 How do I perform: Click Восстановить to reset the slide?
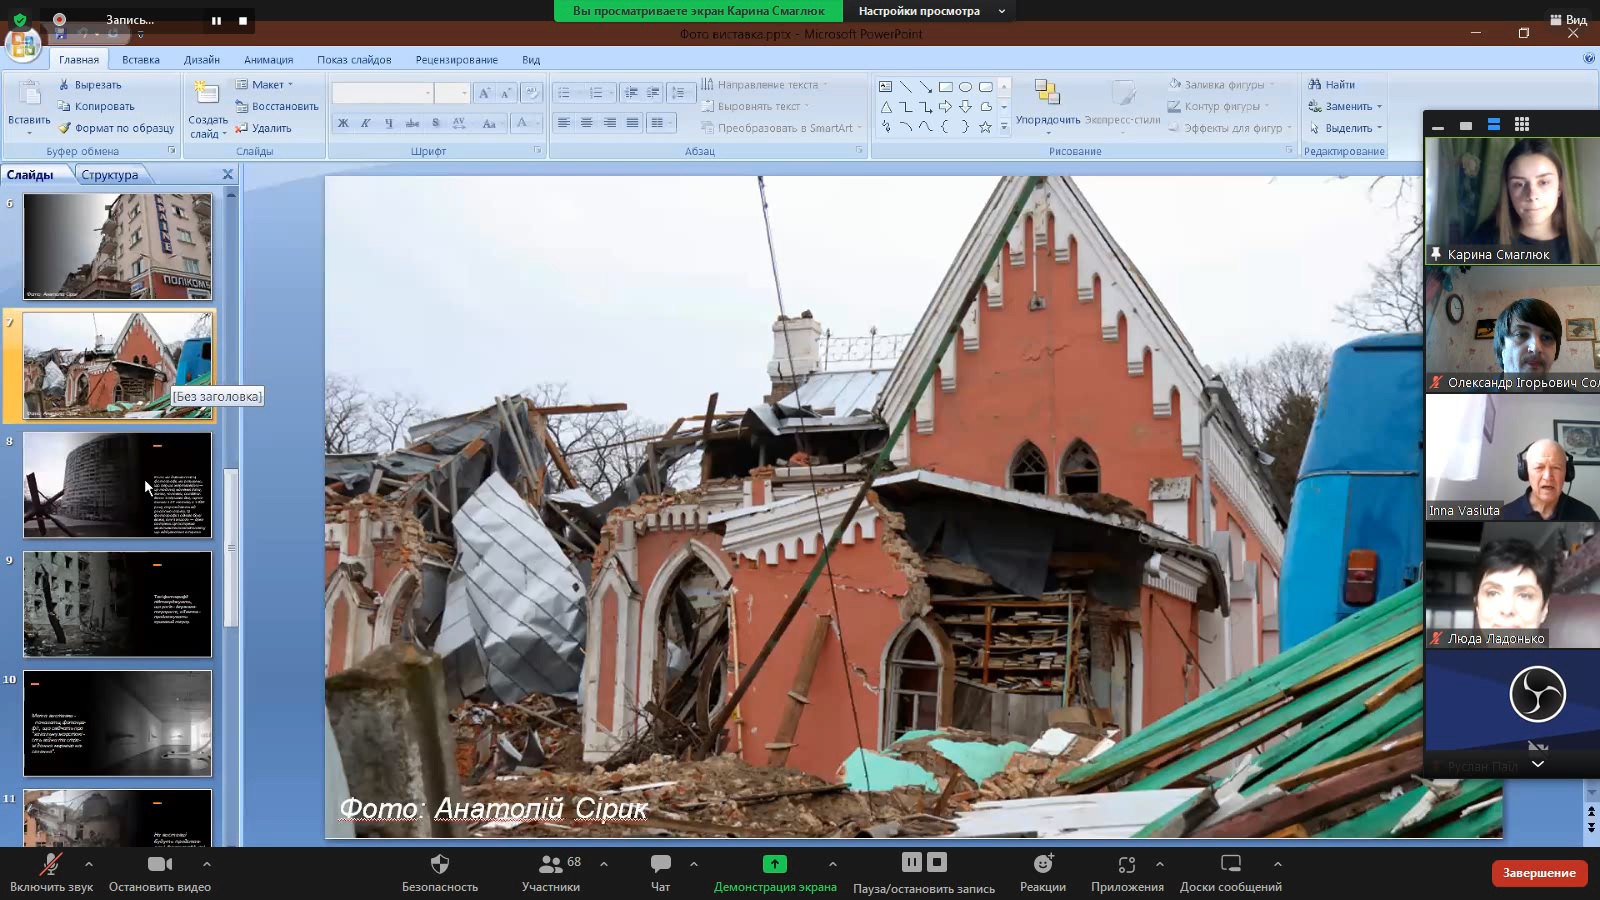click(277, 106)
